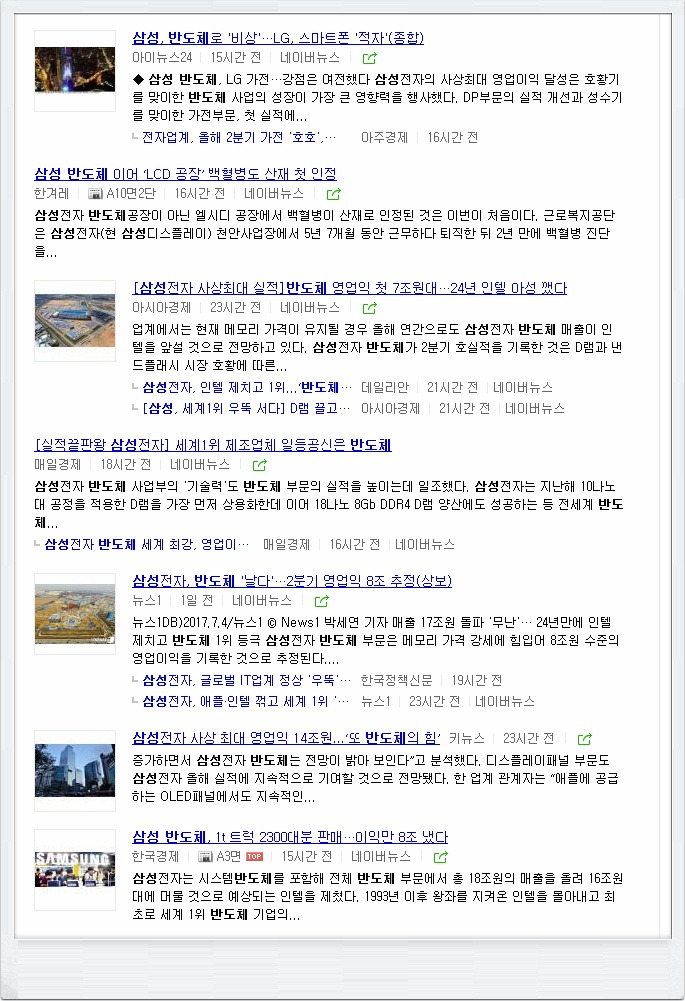Click 네이버뉴스 link for 뉴스1 1일 전
Image resolution: width=685 pixels, height=1001 pixels.
click(262, 601)
